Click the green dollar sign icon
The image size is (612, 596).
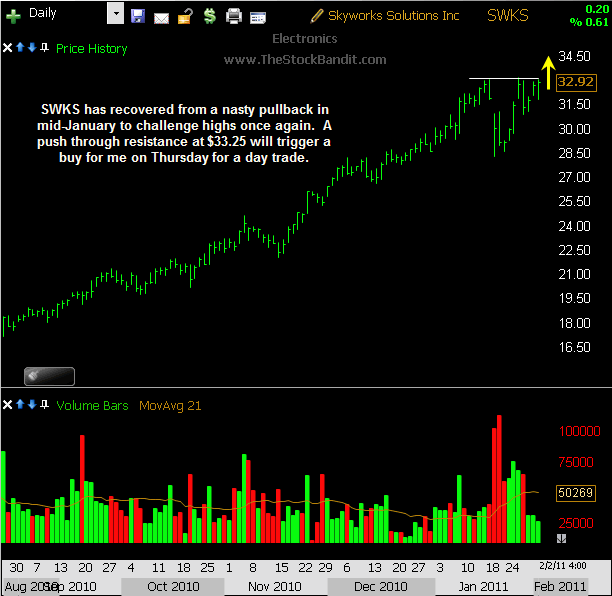[x=208, y=16]
